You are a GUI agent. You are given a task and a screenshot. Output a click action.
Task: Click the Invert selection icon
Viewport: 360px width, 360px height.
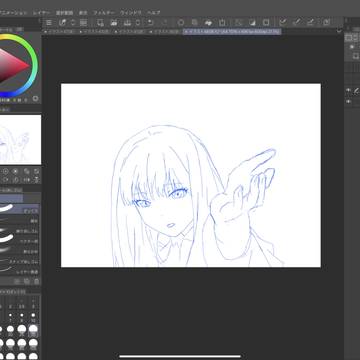click(252, 23)
